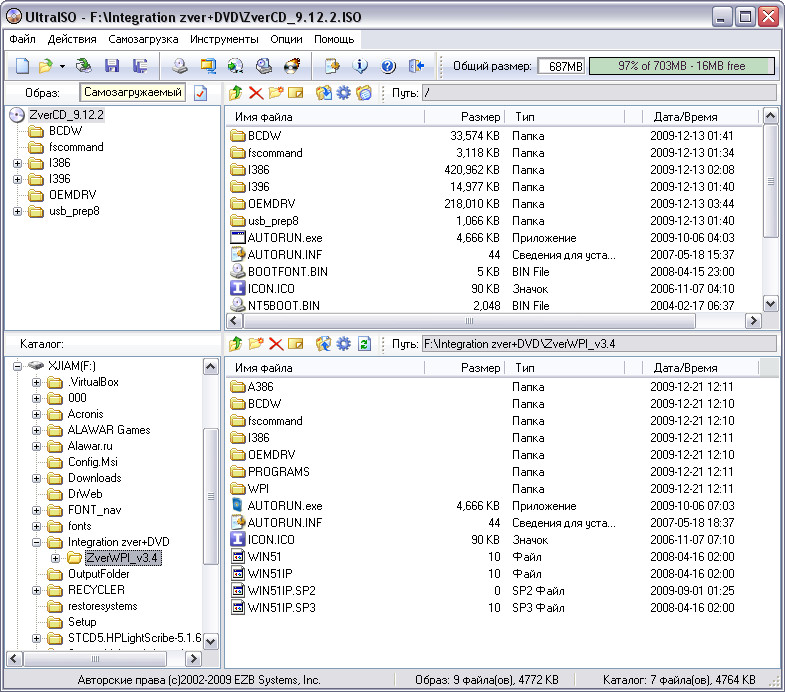
Task: Expand the ZverWPI_v3.4 folder node
Action: pyautogui.click(x=55, y=558)
